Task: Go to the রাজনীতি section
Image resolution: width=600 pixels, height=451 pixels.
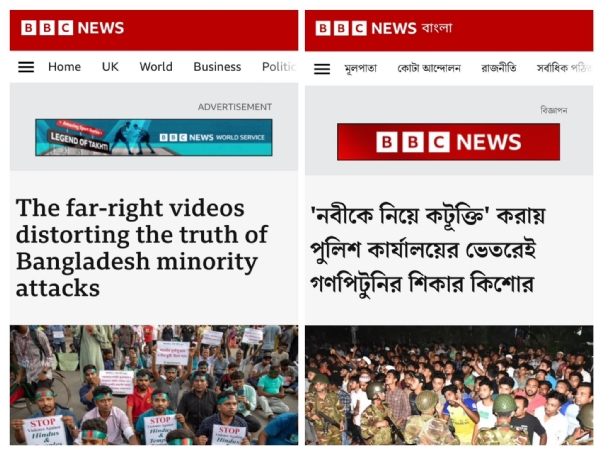Action: pos(499,68)
